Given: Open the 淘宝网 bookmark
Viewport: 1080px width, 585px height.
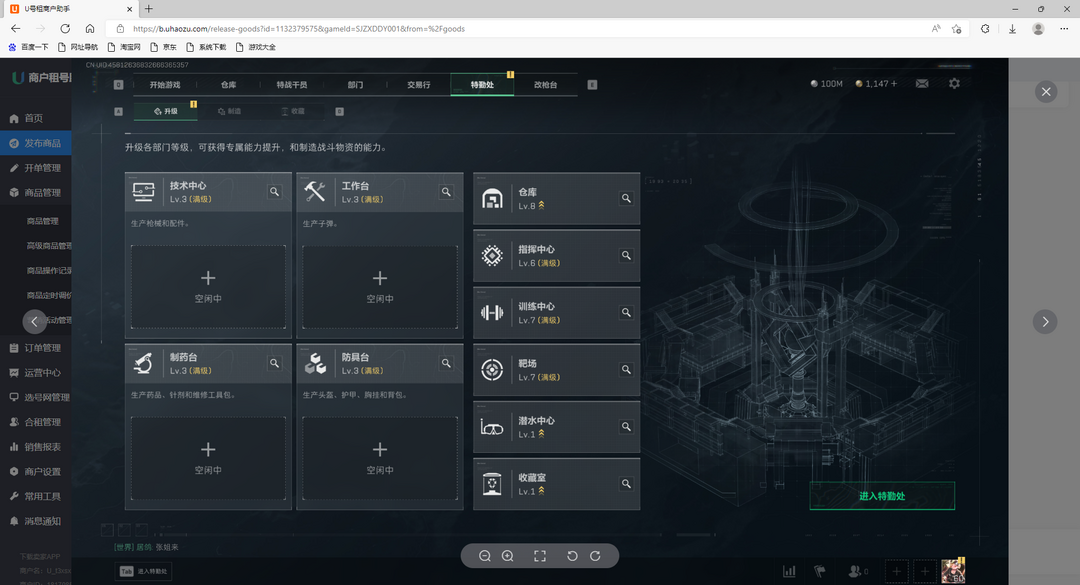Looking at the screenshot, I should click(x=124, y=47).
